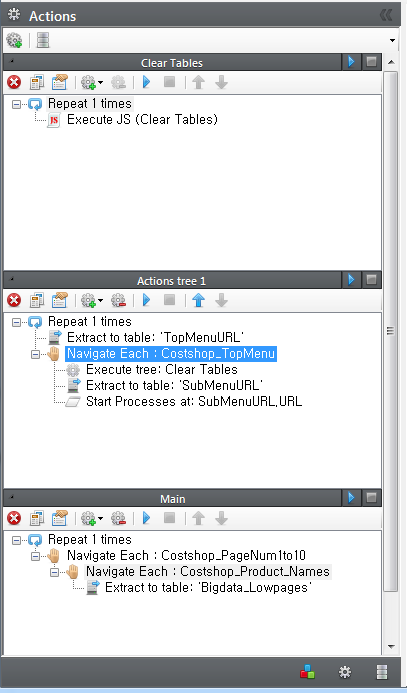
Task: Select Repeat 1 times in Clear Tables tree
Action: click(90, 104)
